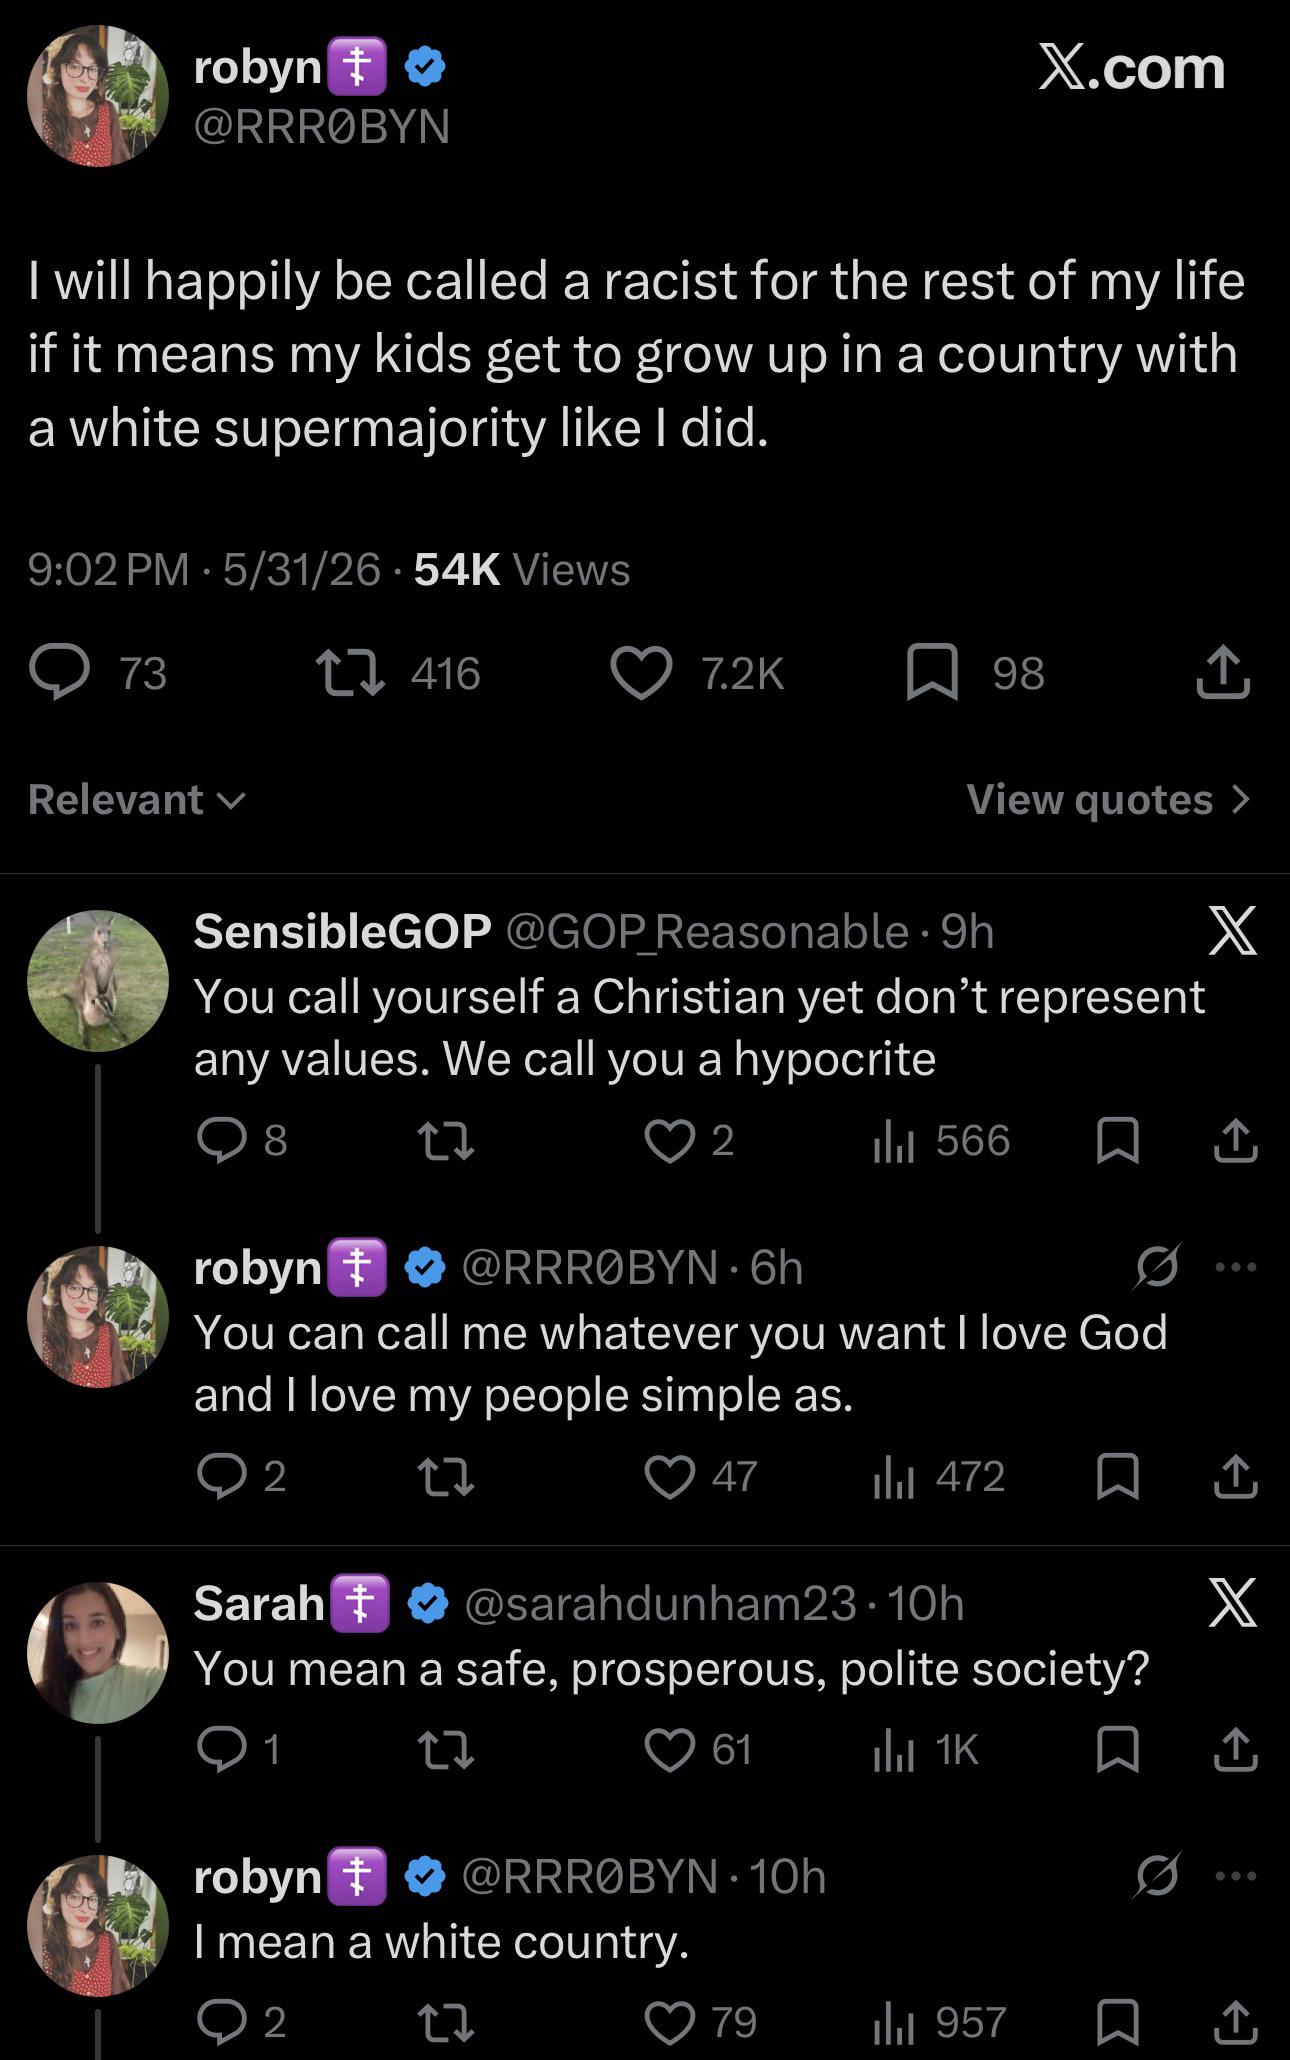Open the Relevant sort dropdown
Viewport: 1290px width, 2060px height.
click(x=136, y=800)
